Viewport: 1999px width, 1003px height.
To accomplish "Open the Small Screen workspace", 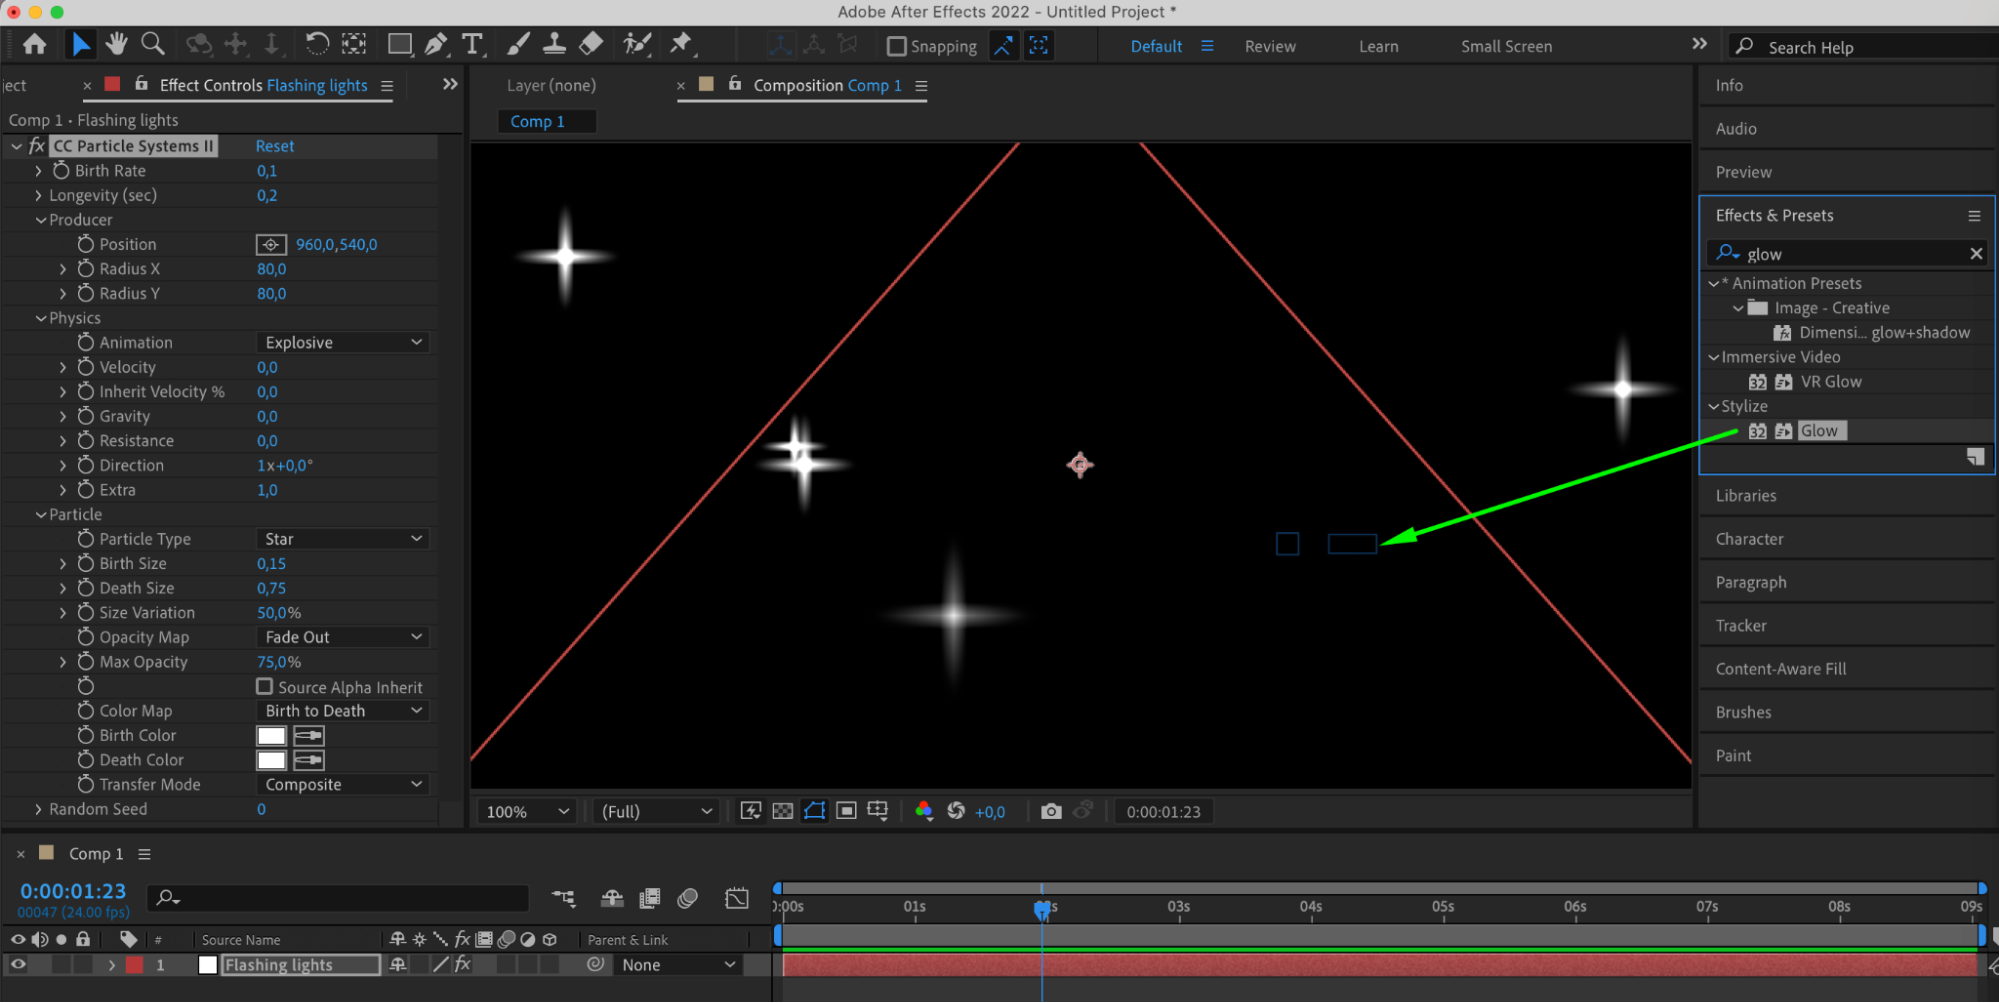I will (1505, 46).
